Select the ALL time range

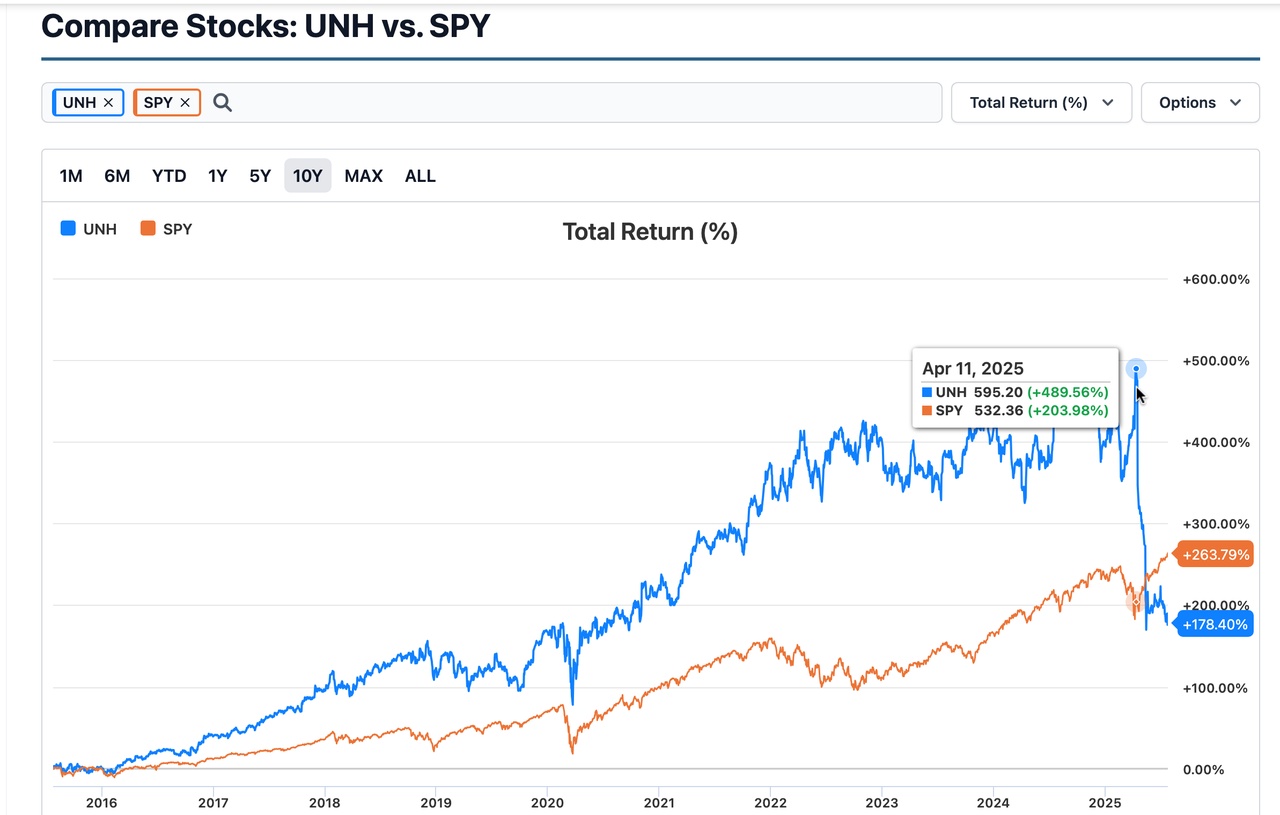click(x=420, y=176)
